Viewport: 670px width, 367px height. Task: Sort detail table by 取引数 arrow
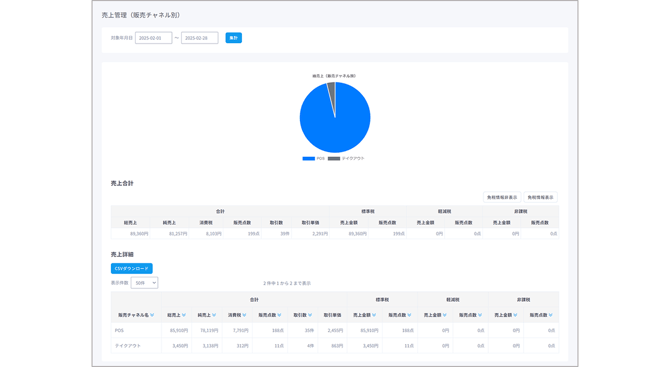click(x=310, y=315)
